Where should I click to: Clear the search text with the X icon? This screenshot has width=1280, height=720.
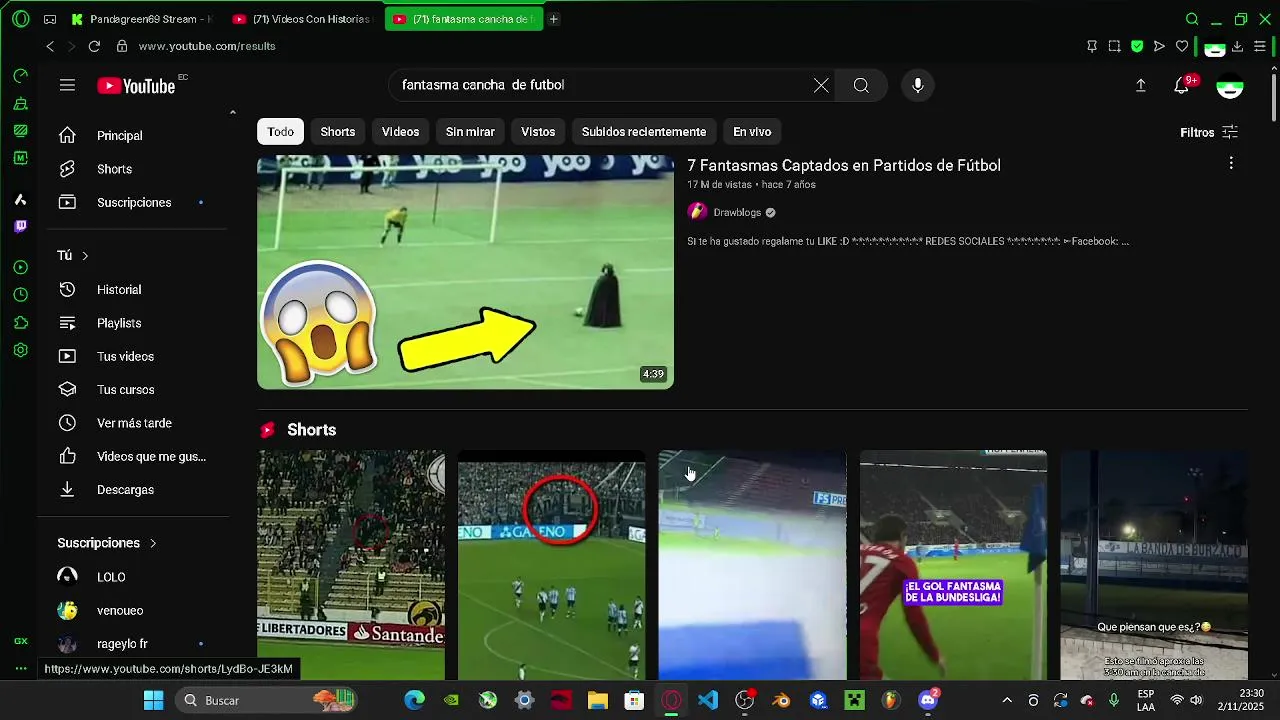point(821,86)
